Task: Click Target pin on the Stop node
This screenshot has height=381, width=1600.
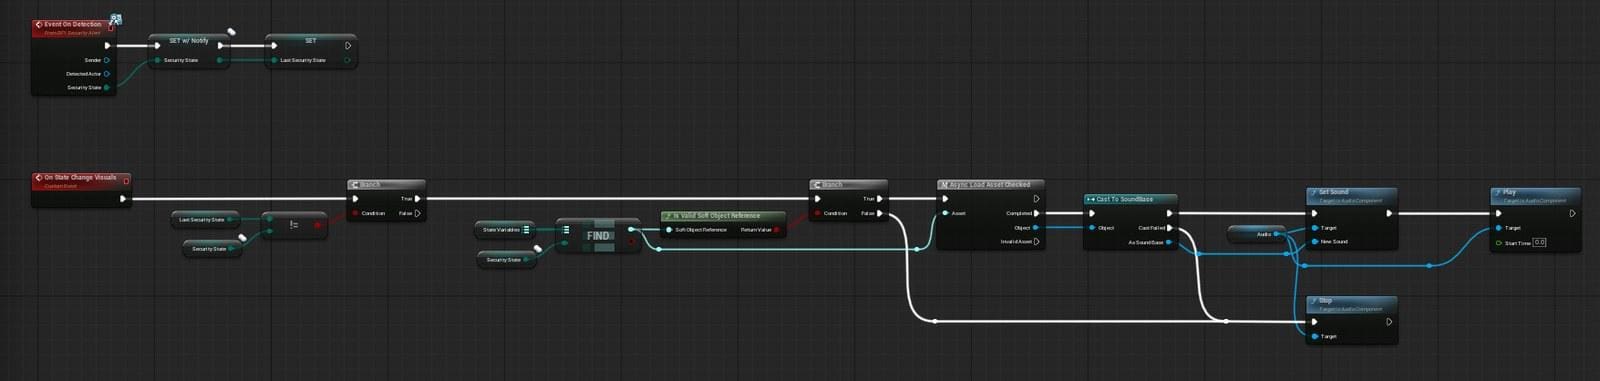Action: 1314,336
